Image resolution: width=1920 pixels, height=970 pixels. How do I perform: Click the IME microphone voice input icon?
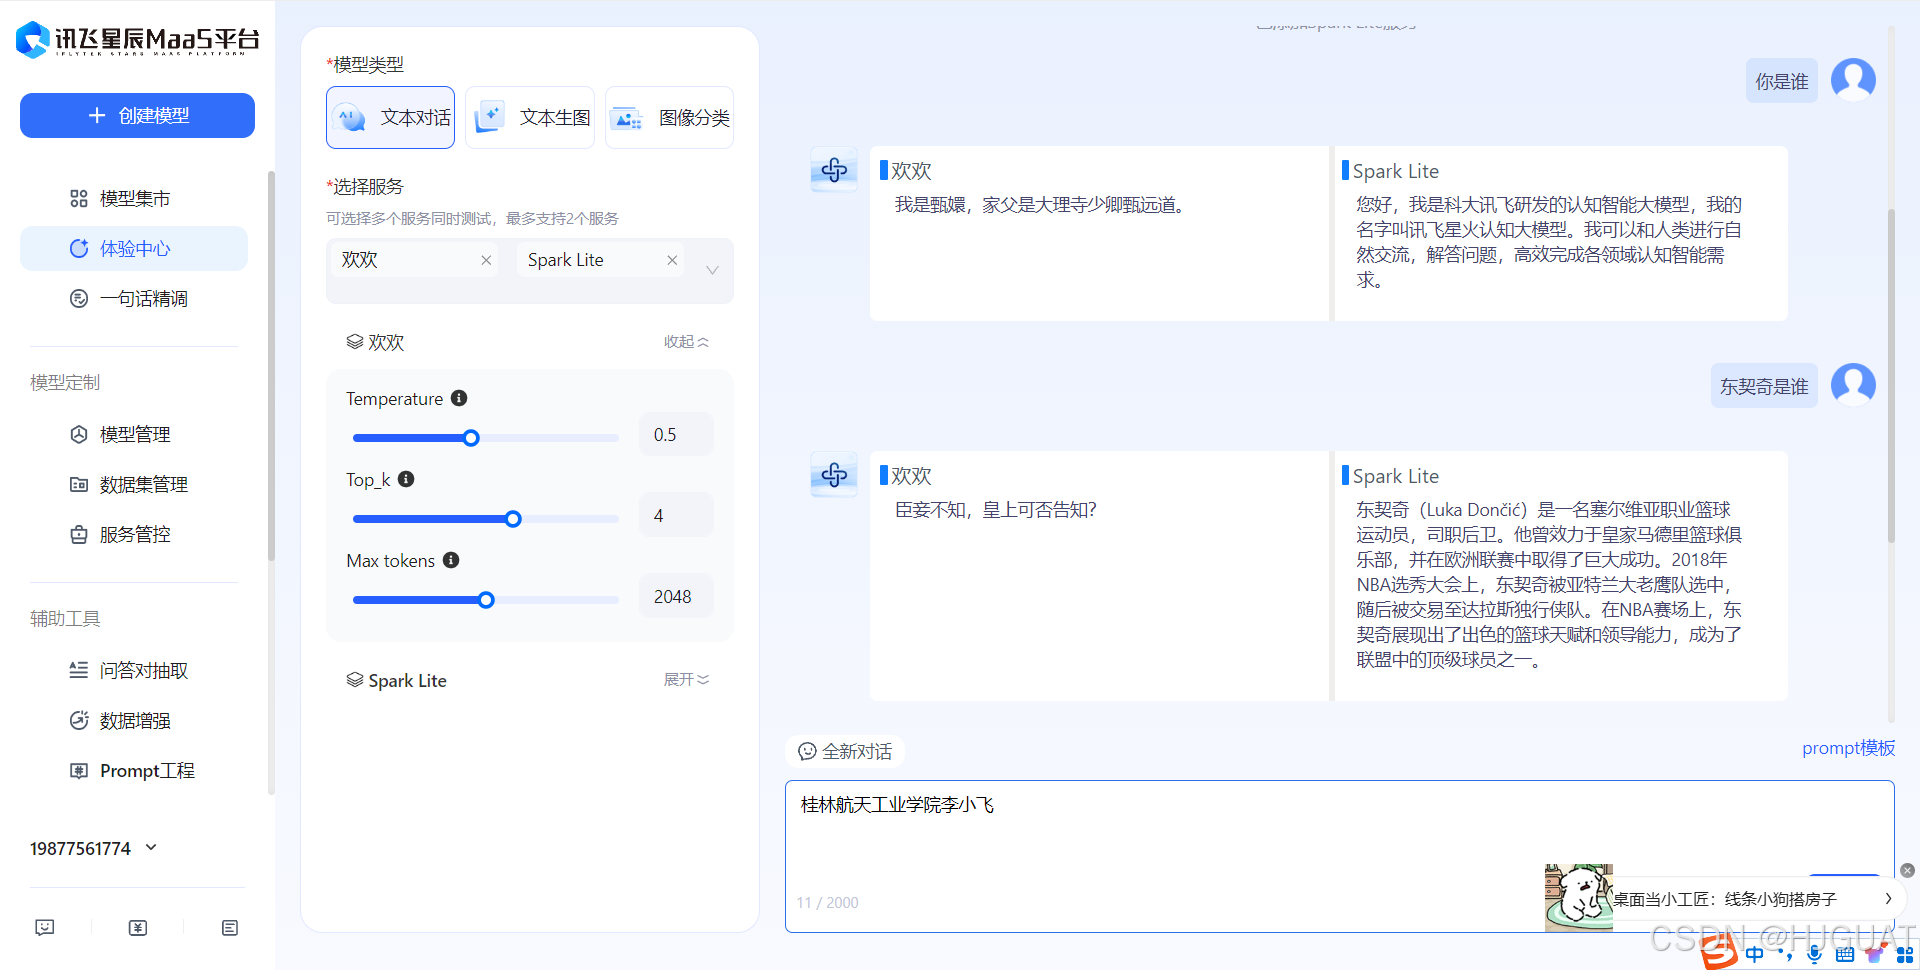(1815, 955)
